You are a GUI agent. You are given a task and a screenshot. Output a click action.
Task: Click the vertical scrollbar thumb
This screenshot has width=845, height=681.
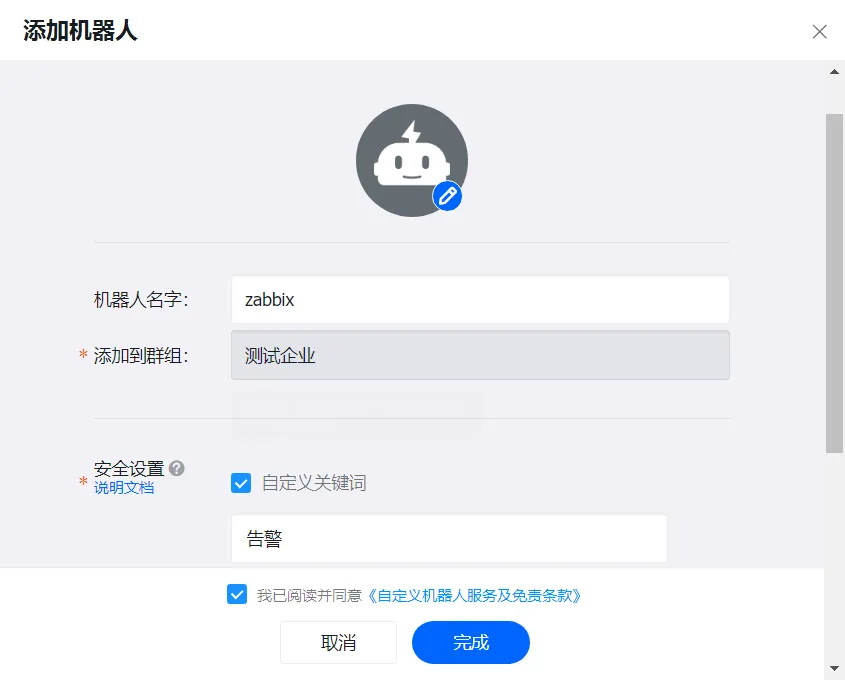point(834,280)
